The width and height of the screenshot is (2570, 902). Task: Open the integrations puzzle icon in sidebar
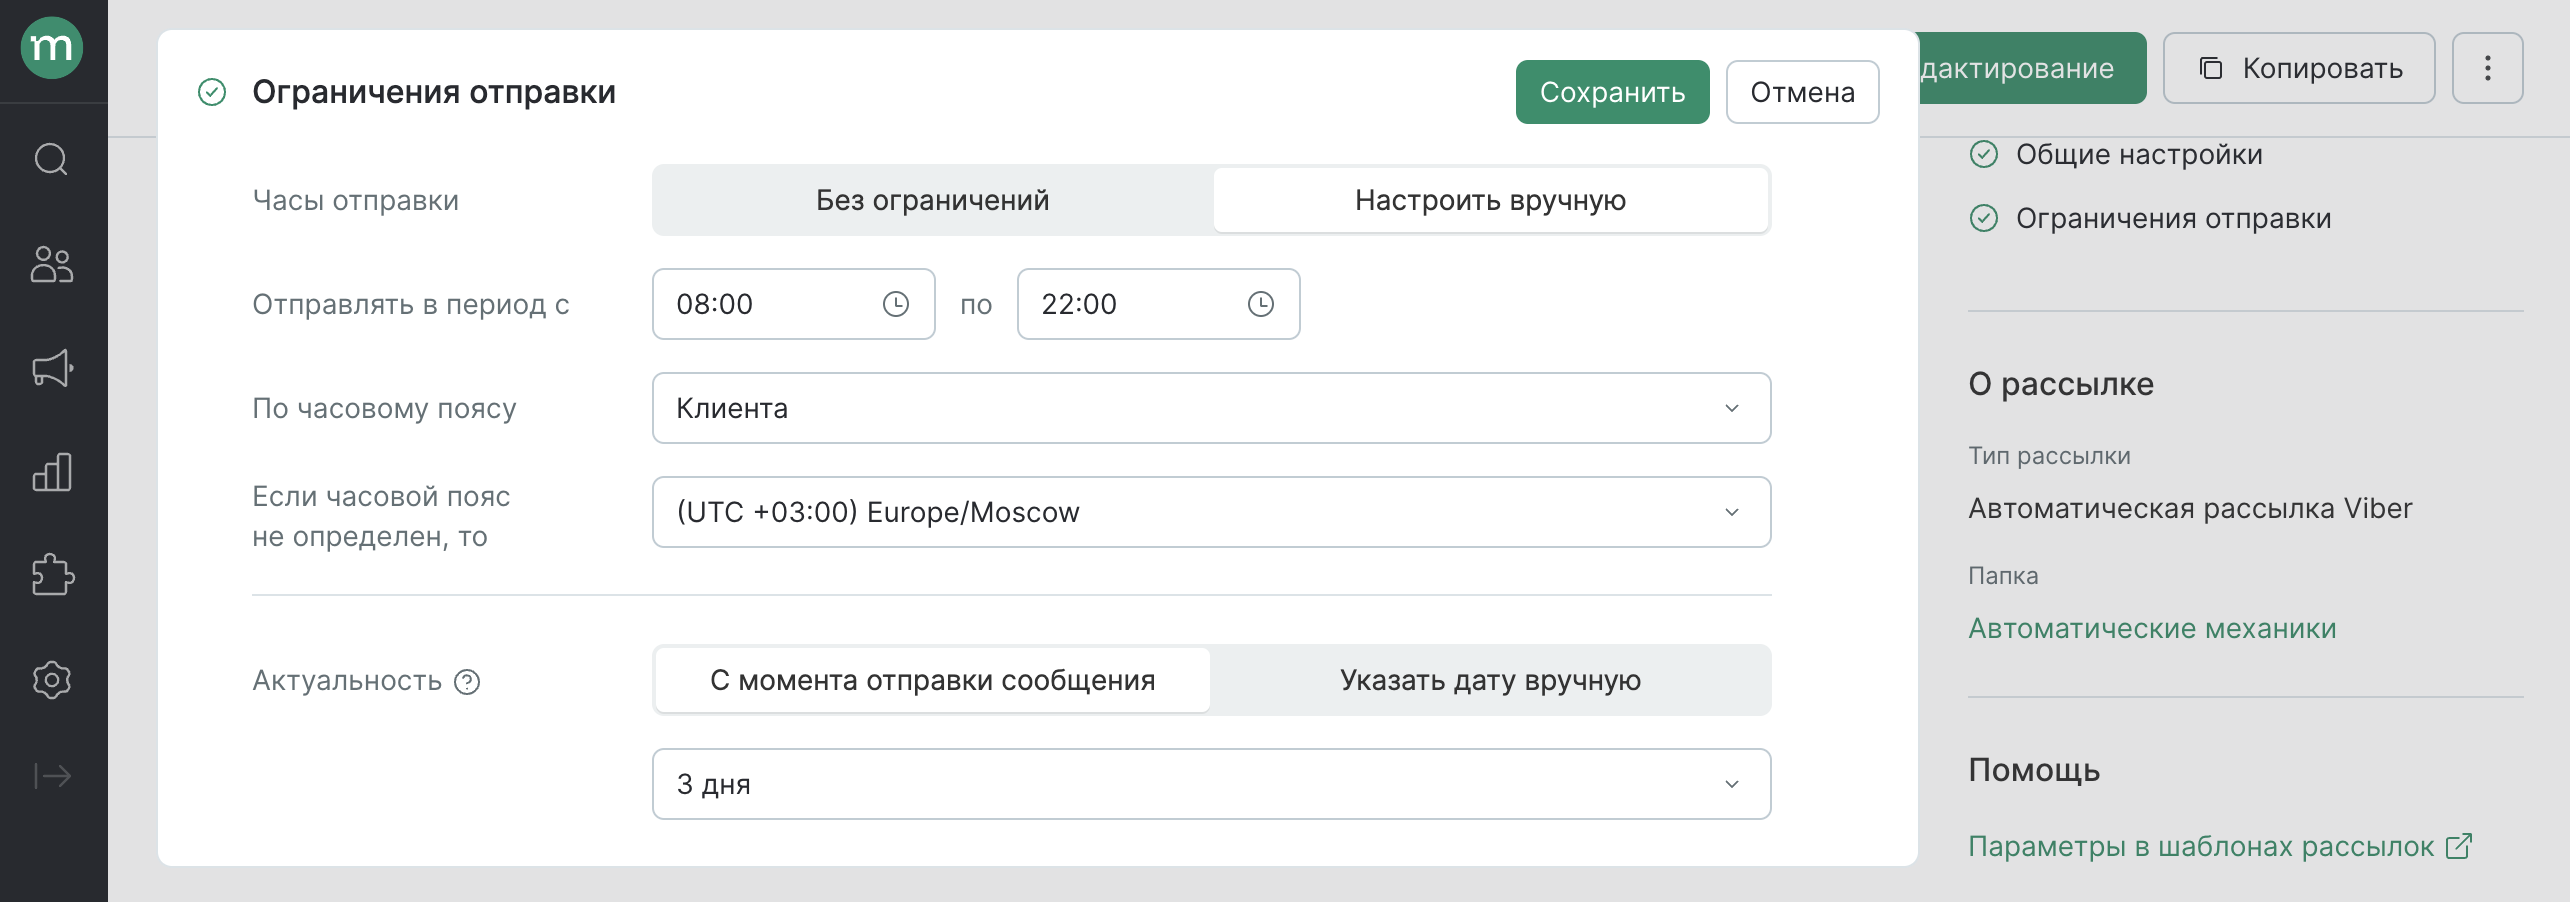point(52,575)
